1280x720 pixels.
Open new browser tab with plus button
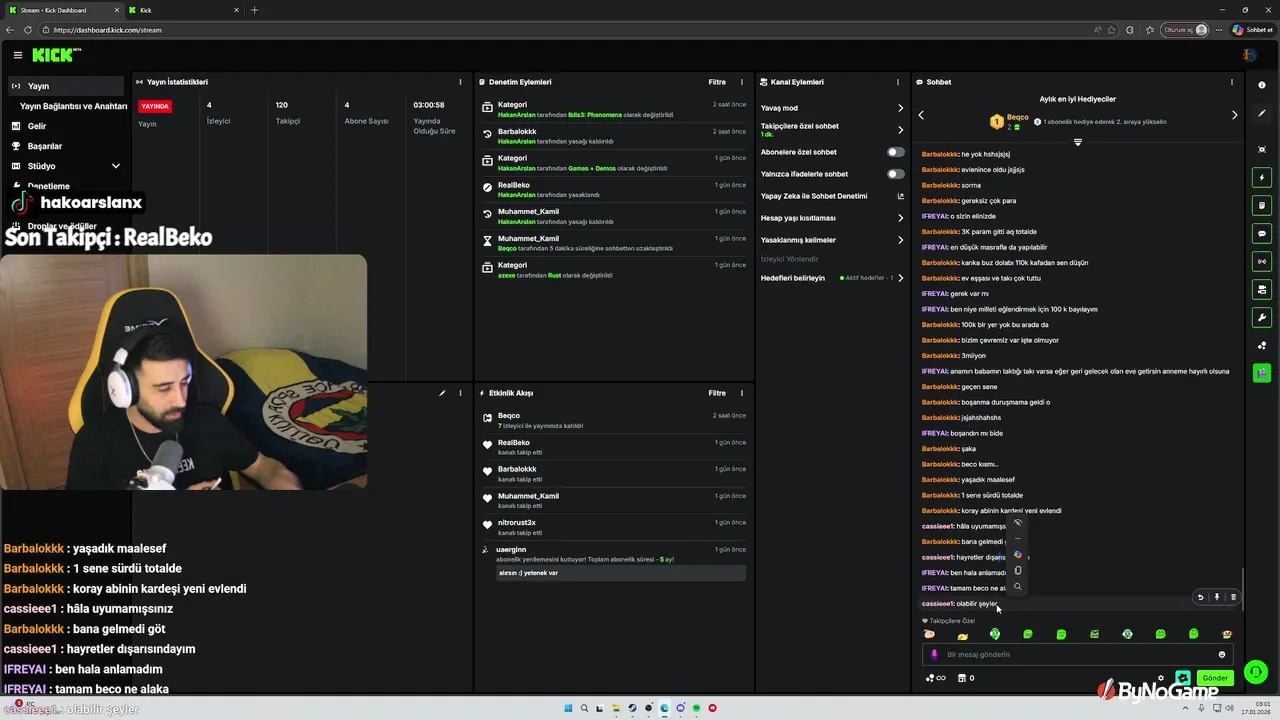tap(254, 10)
